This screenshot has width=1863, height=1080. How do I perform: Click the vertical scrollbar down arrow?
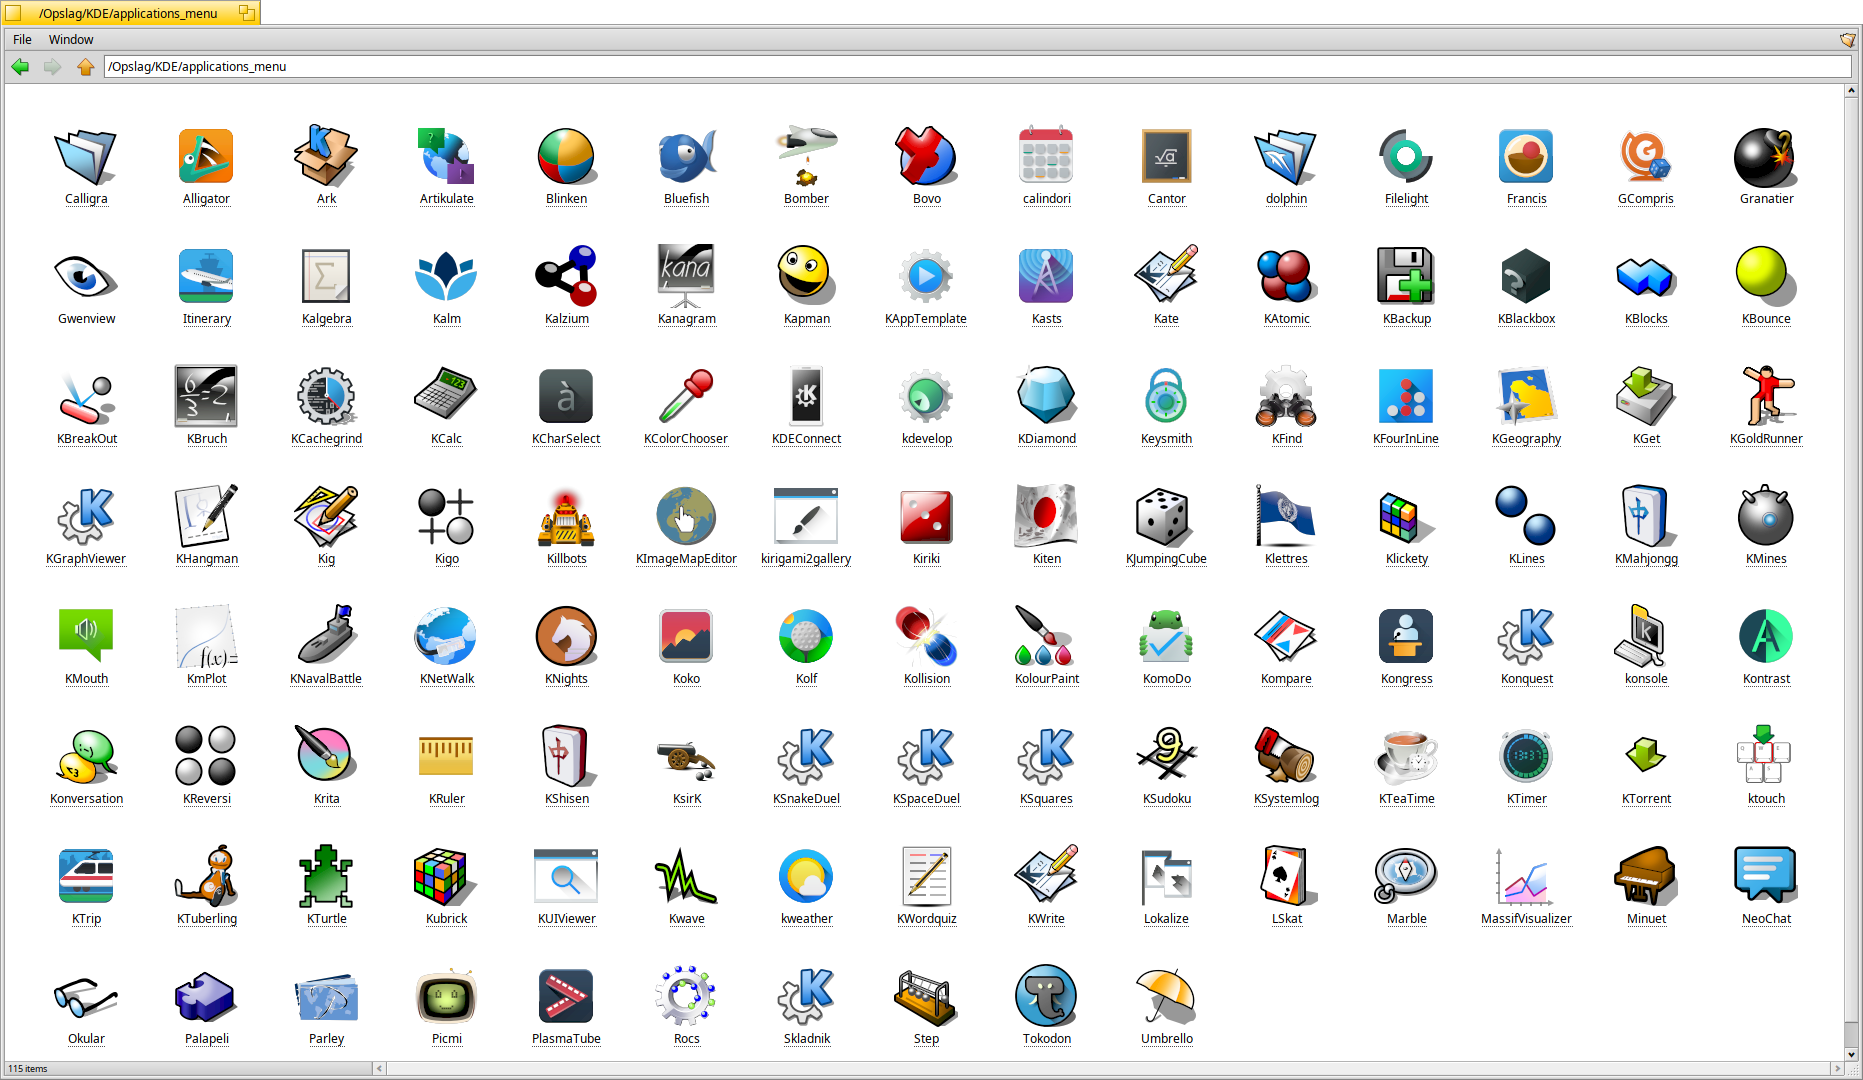click(1851, 1054)
